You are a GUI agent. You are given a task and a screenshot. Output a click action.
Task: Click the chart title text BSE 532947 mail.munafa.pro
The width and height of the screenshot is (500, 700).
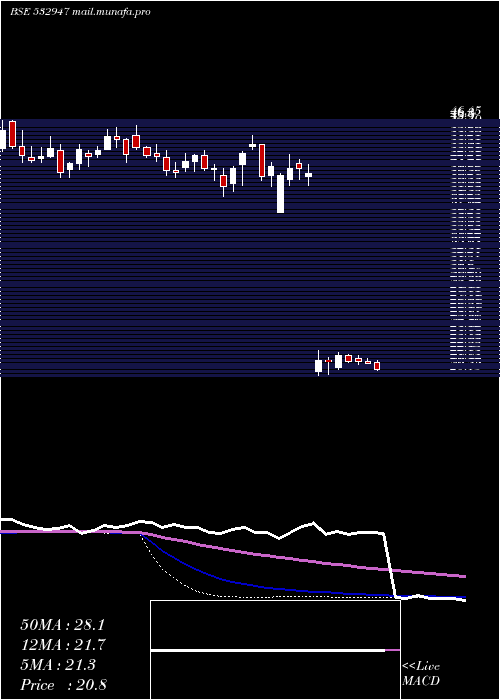coord(80,12)
